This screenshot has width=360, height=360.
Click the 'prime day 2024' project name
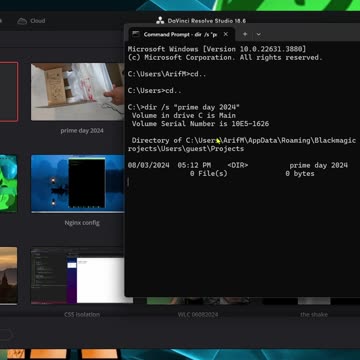pyautogui.click(x=82, y=131)
